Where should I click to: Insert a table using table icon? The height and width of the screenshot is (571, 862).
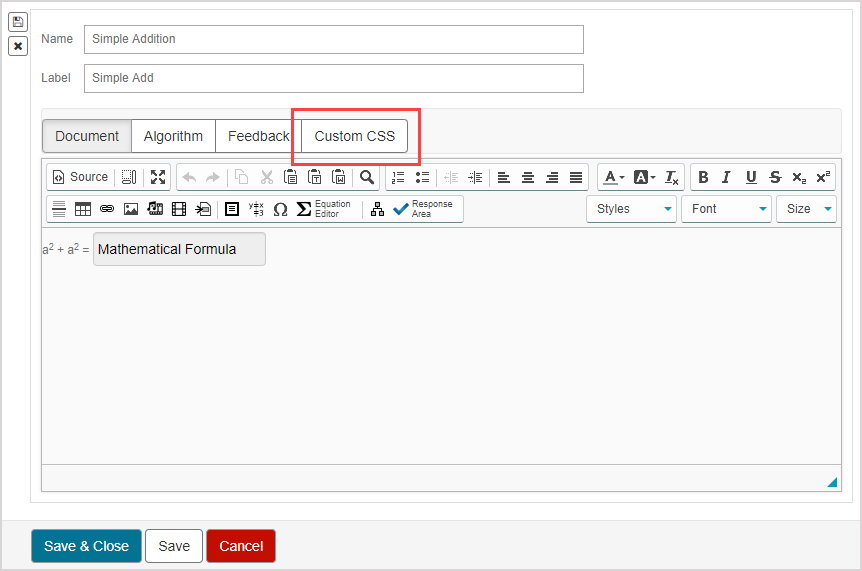click(x=83, y=209)
